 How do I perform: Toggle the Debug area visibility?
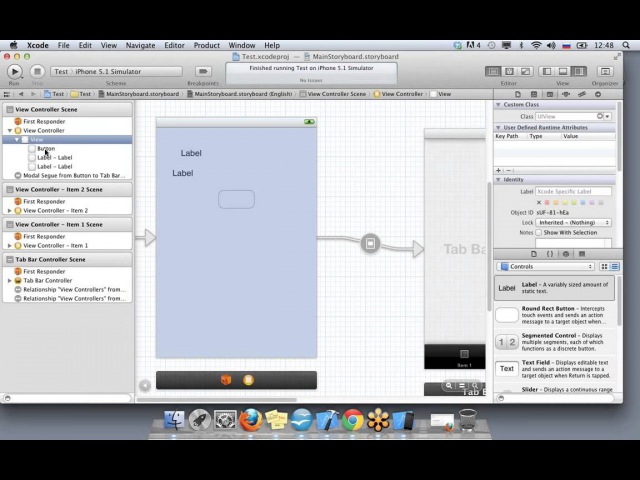point(563,71)
